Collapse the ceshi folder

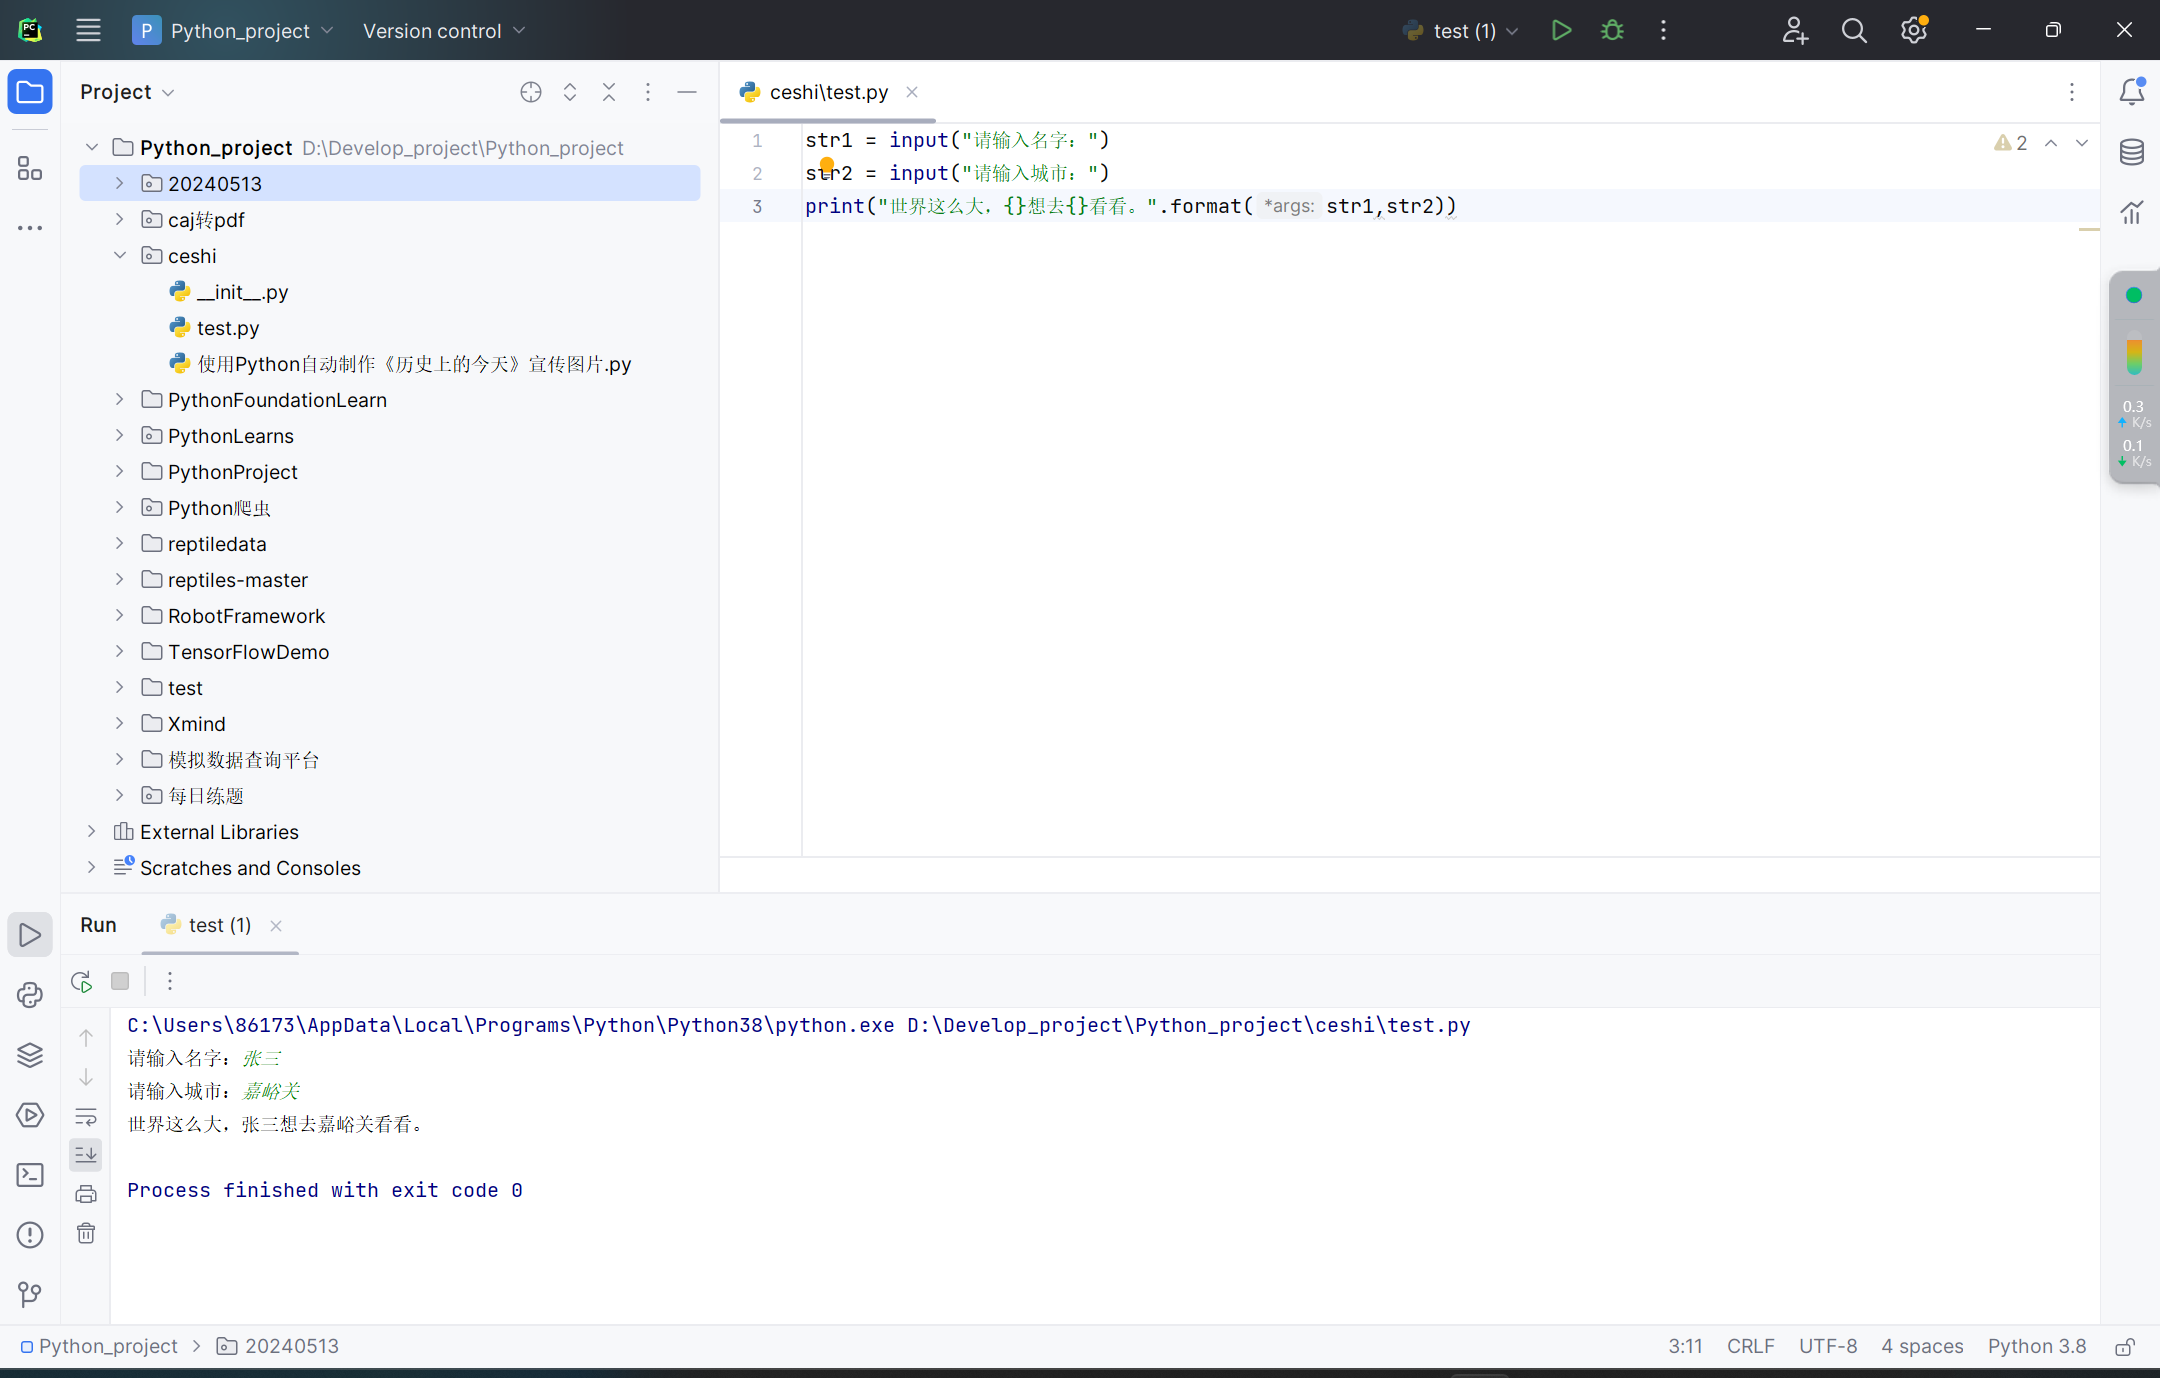(119, 255)
